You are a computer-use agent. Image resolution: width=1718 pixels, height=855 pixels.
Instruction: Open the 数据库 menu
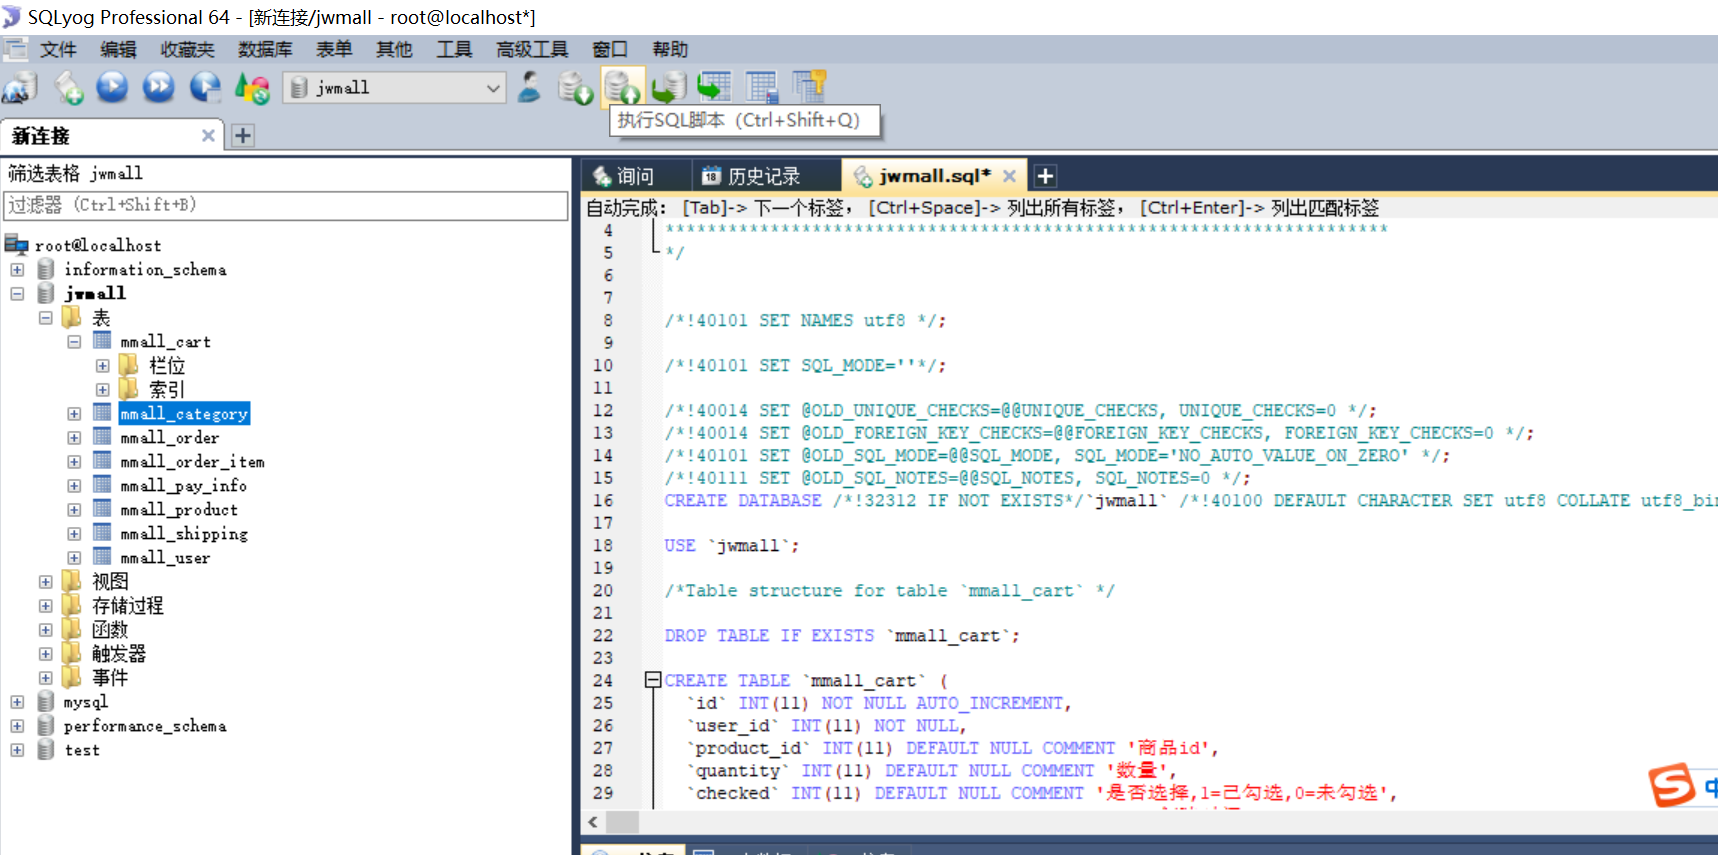pyautogui.click(x=265, y=49)
